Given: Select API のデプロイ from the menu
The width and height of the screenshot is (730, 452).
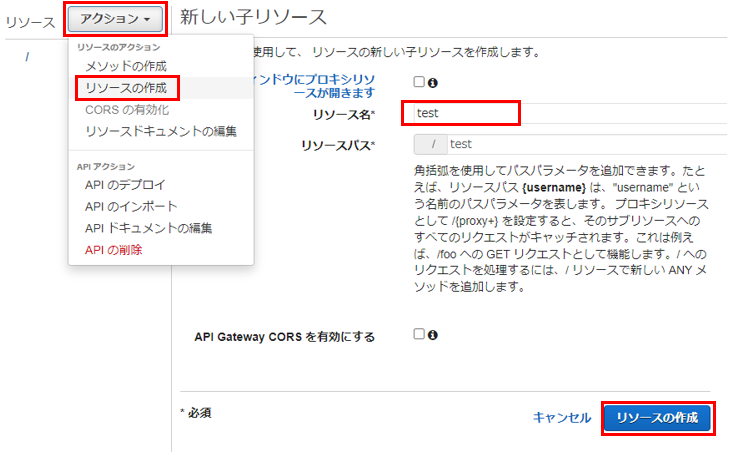Looking at the screenshot, I should pyautogui.click(x=125, y=184).
